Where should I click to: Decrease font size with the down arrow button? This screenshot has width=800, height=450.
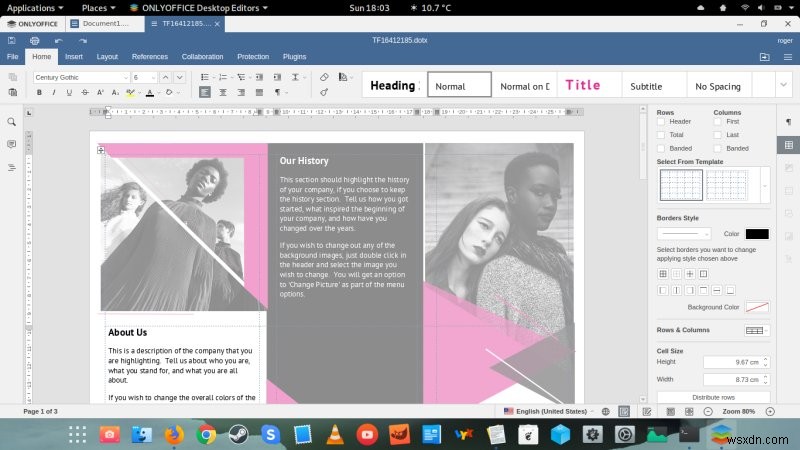[180, 78]
